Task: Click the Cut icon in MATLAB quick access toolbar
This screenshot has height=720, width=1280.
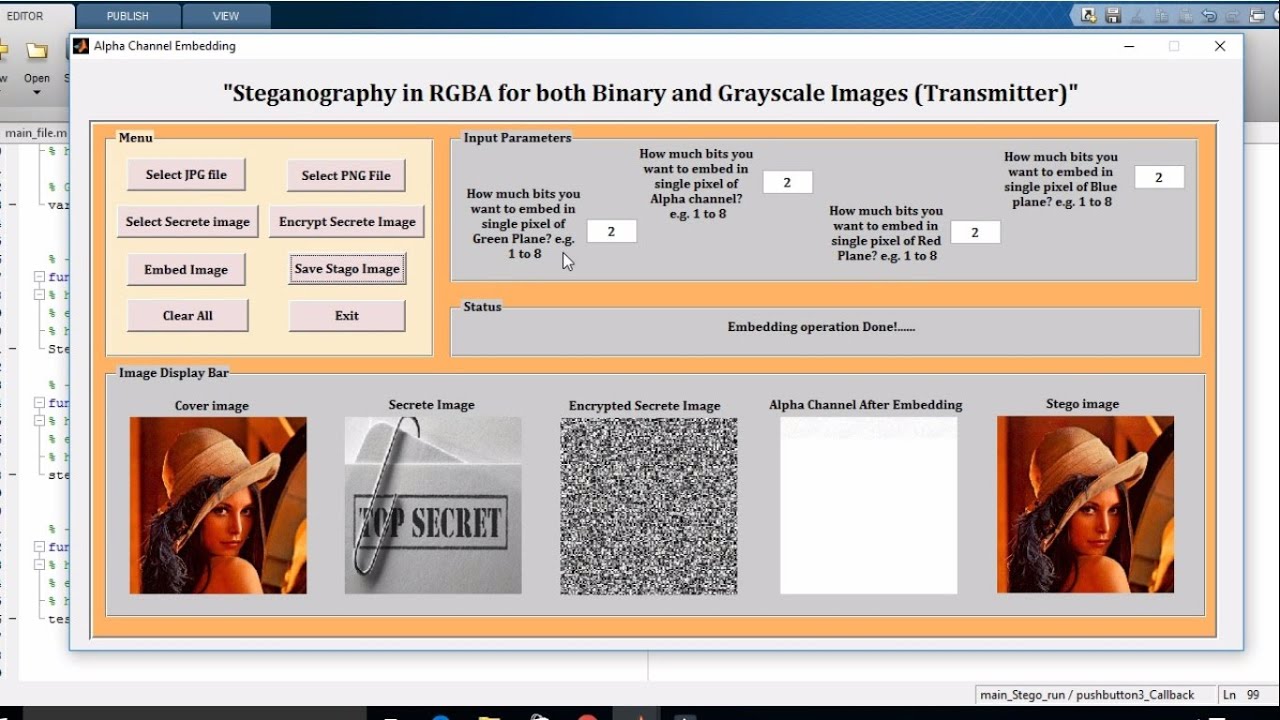Action: click(x=1137, y=16)
